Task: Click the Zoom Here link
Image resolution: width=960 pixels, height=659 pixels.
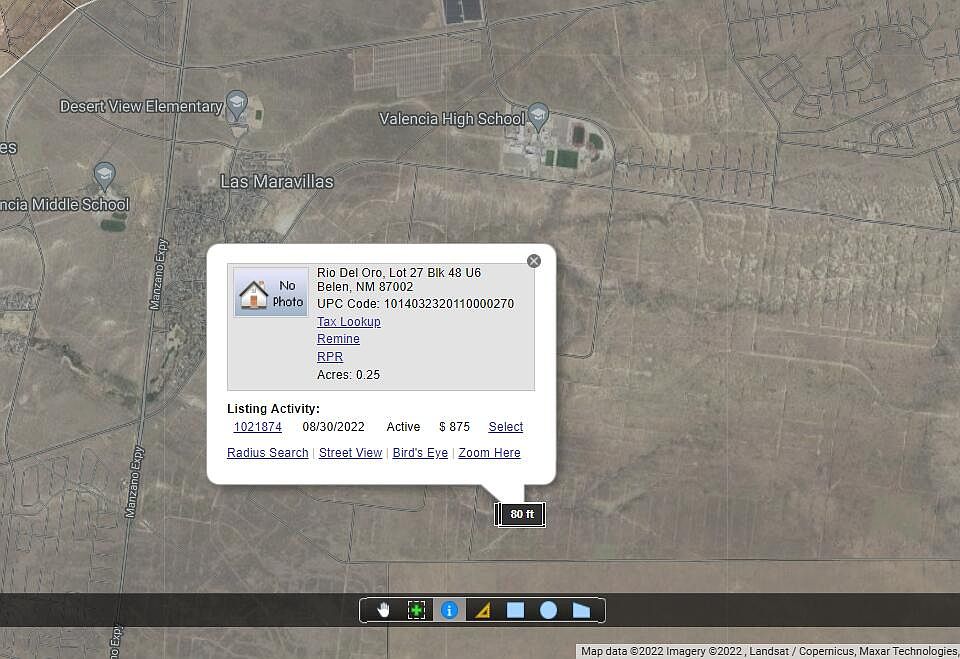Action: tap(489, 453)
